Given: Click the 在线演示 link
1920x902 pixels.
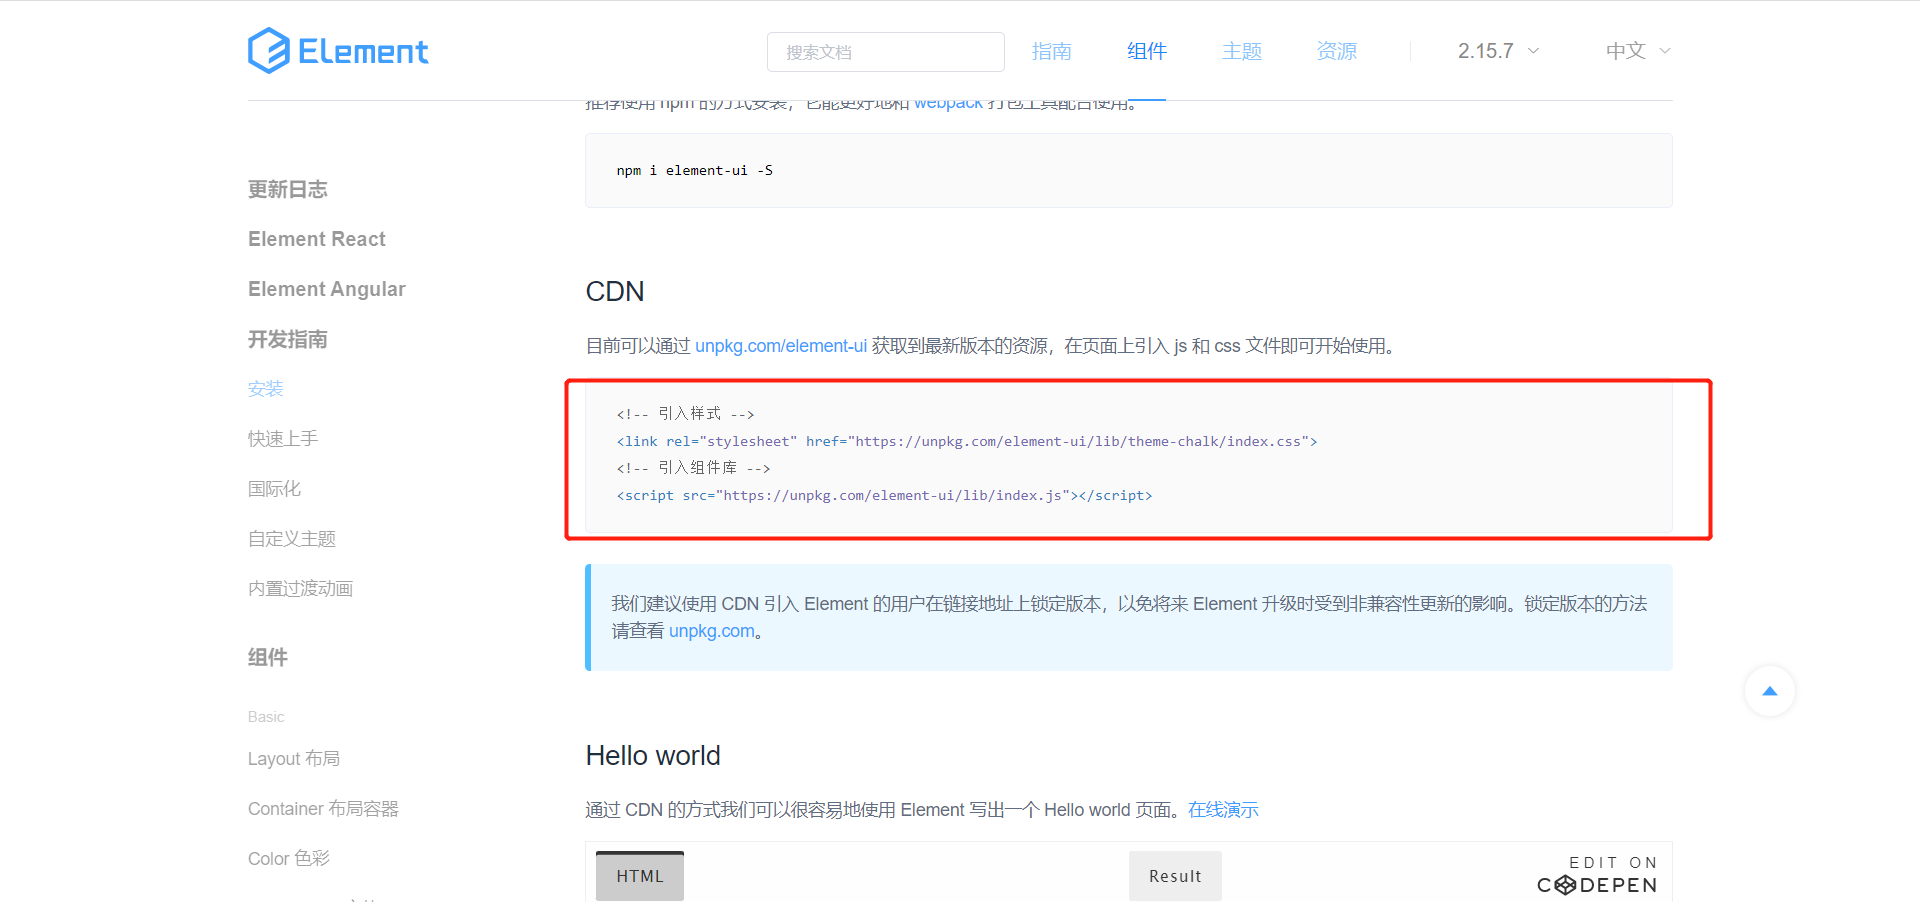Looking at the screenshot, I should coord(1222,809).
